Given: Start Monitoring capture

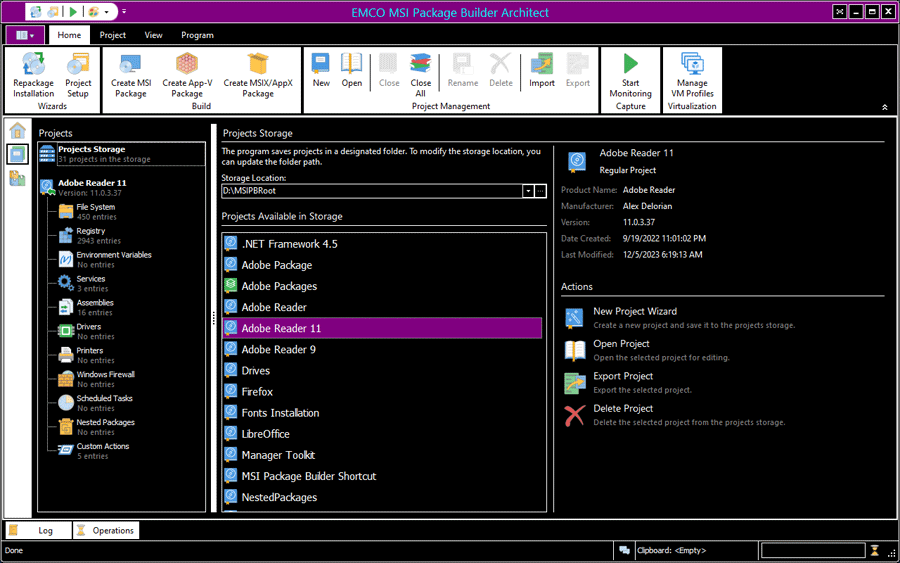Looking at the screenshot, I should [630, 75].
